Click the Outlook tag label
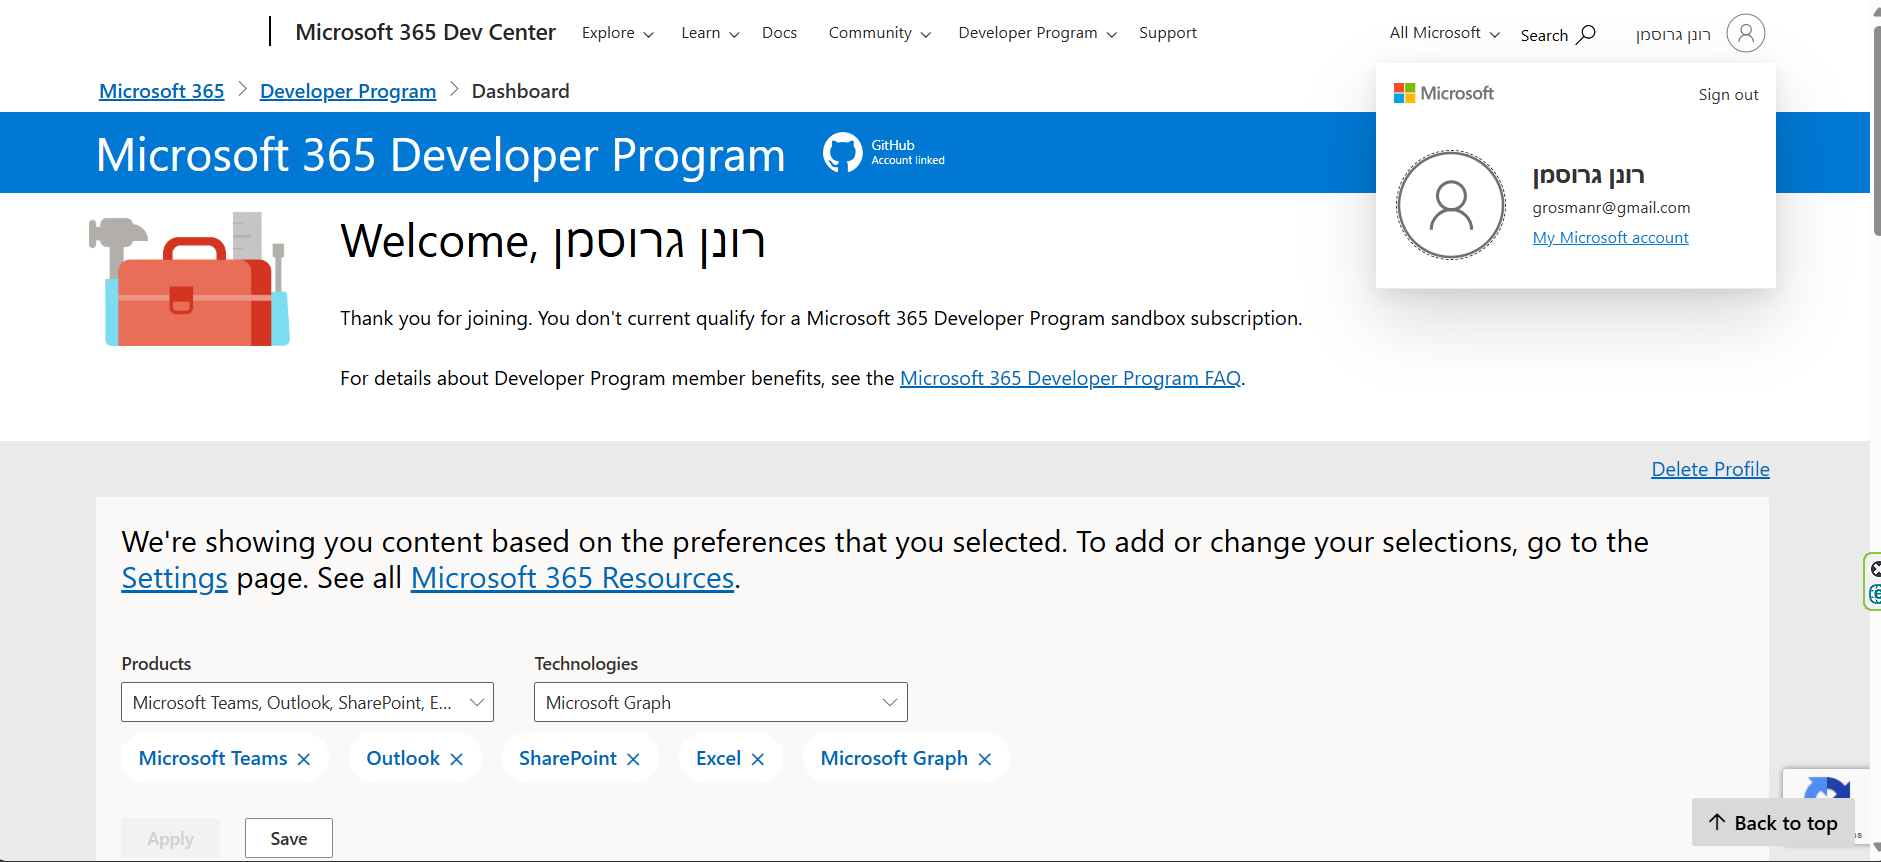This screenshot has width=1881, height=862. (x=403, y=758)
